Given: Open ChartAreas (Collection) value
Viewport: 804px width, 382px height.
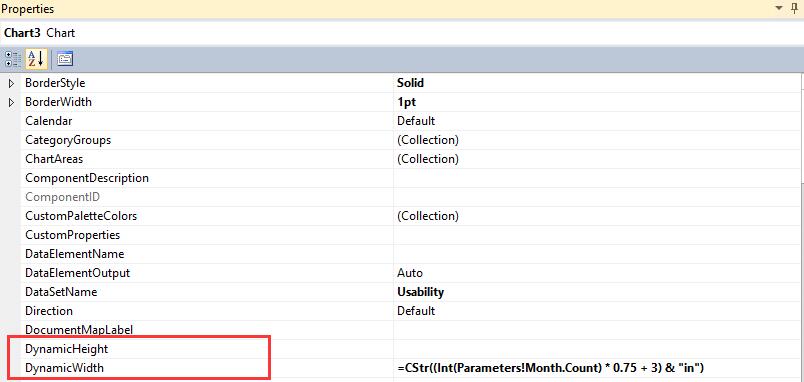Looking at the screenshot, I should pyautogui.click(x=428, y=159).
